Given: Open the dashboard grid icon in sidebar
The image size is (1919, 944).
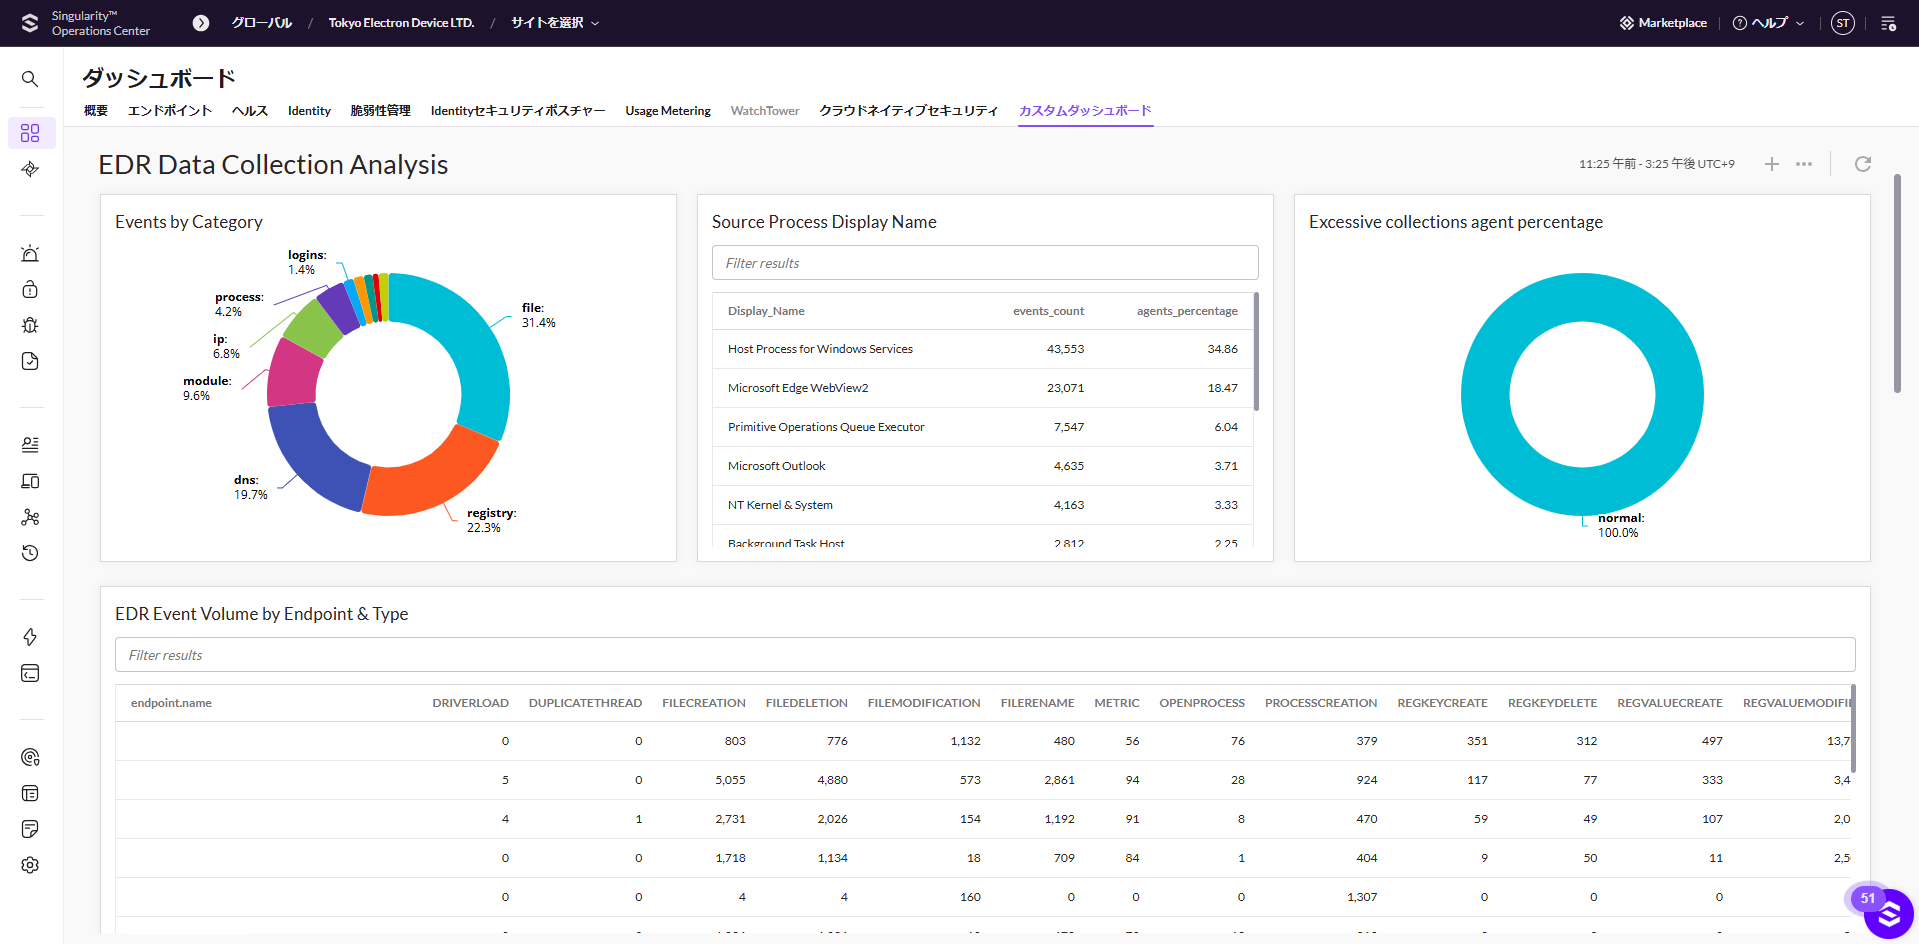Looking at the screenshot, I should pos(30,133).
